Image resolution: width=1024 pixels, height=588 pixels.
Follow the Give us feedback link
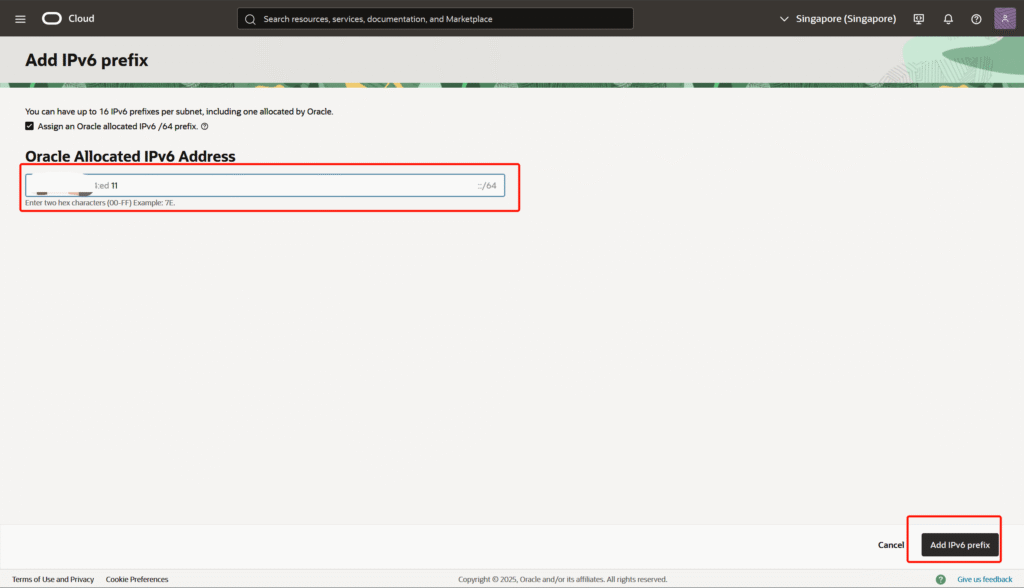pos(984,579)
